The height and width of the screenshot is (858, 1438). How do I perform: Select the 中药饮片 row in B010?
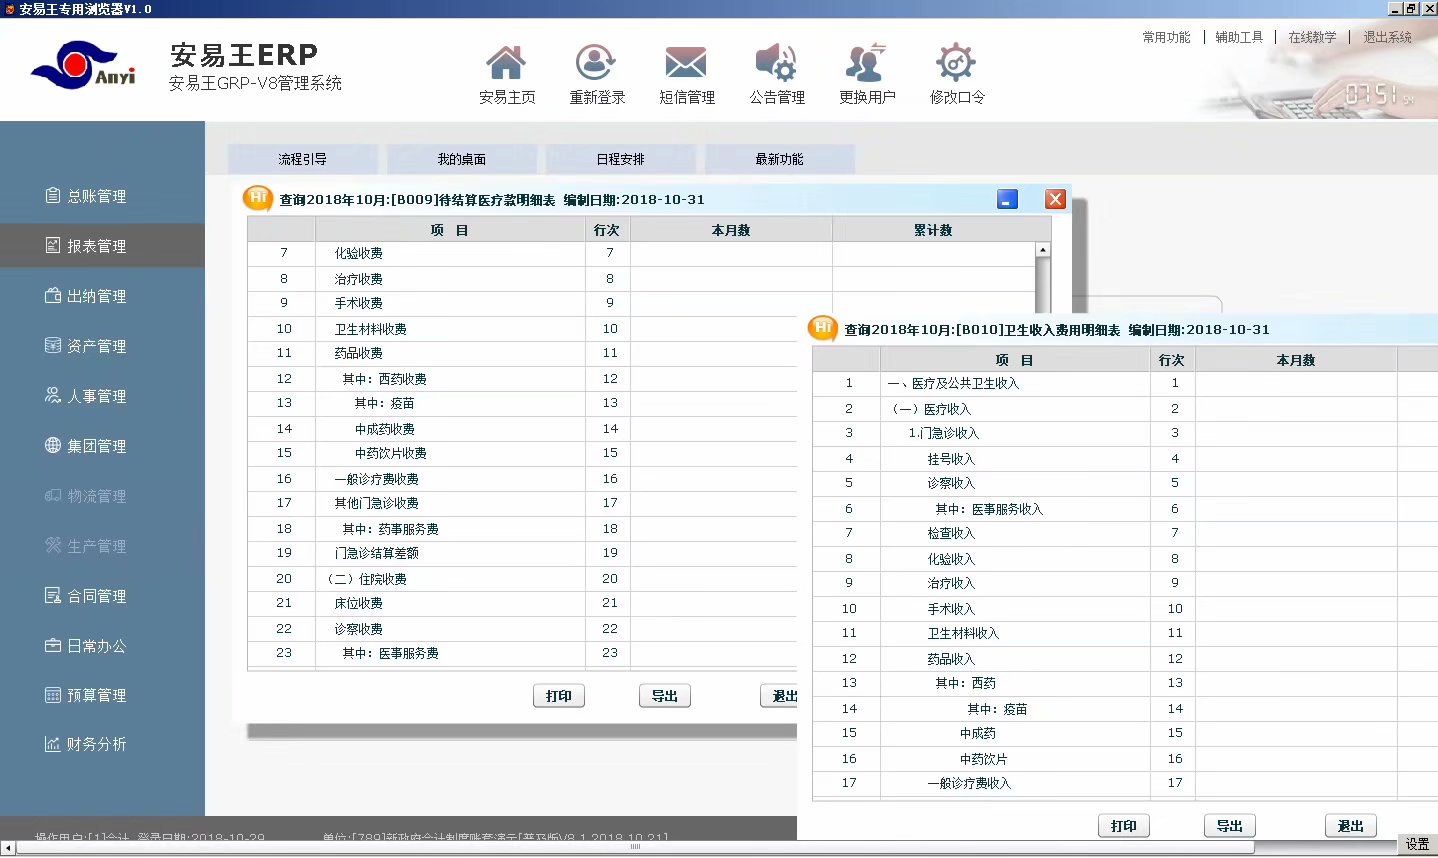click(x=1125, y=759)
